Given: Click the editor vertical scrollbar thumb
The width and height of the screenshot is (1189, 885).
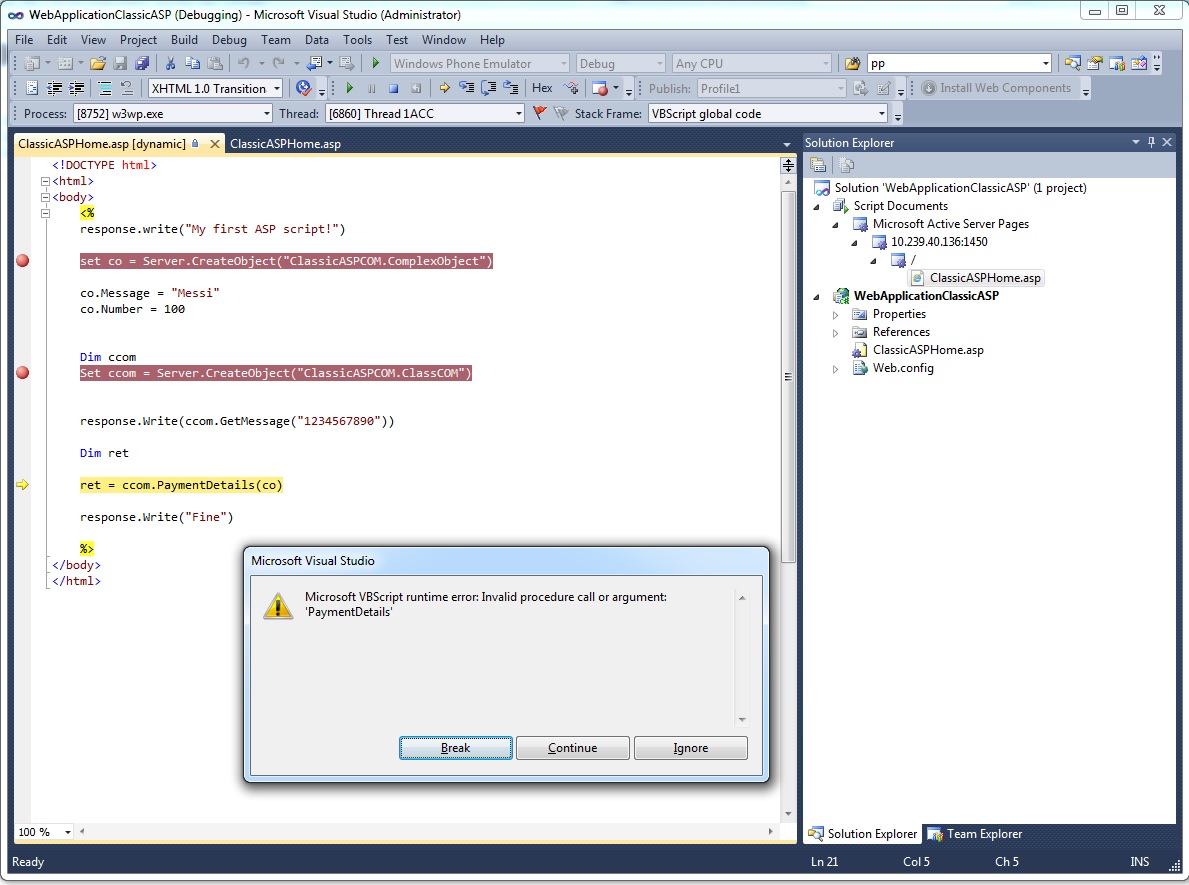Looking at the screenshot, I should [x=789, y=376].
